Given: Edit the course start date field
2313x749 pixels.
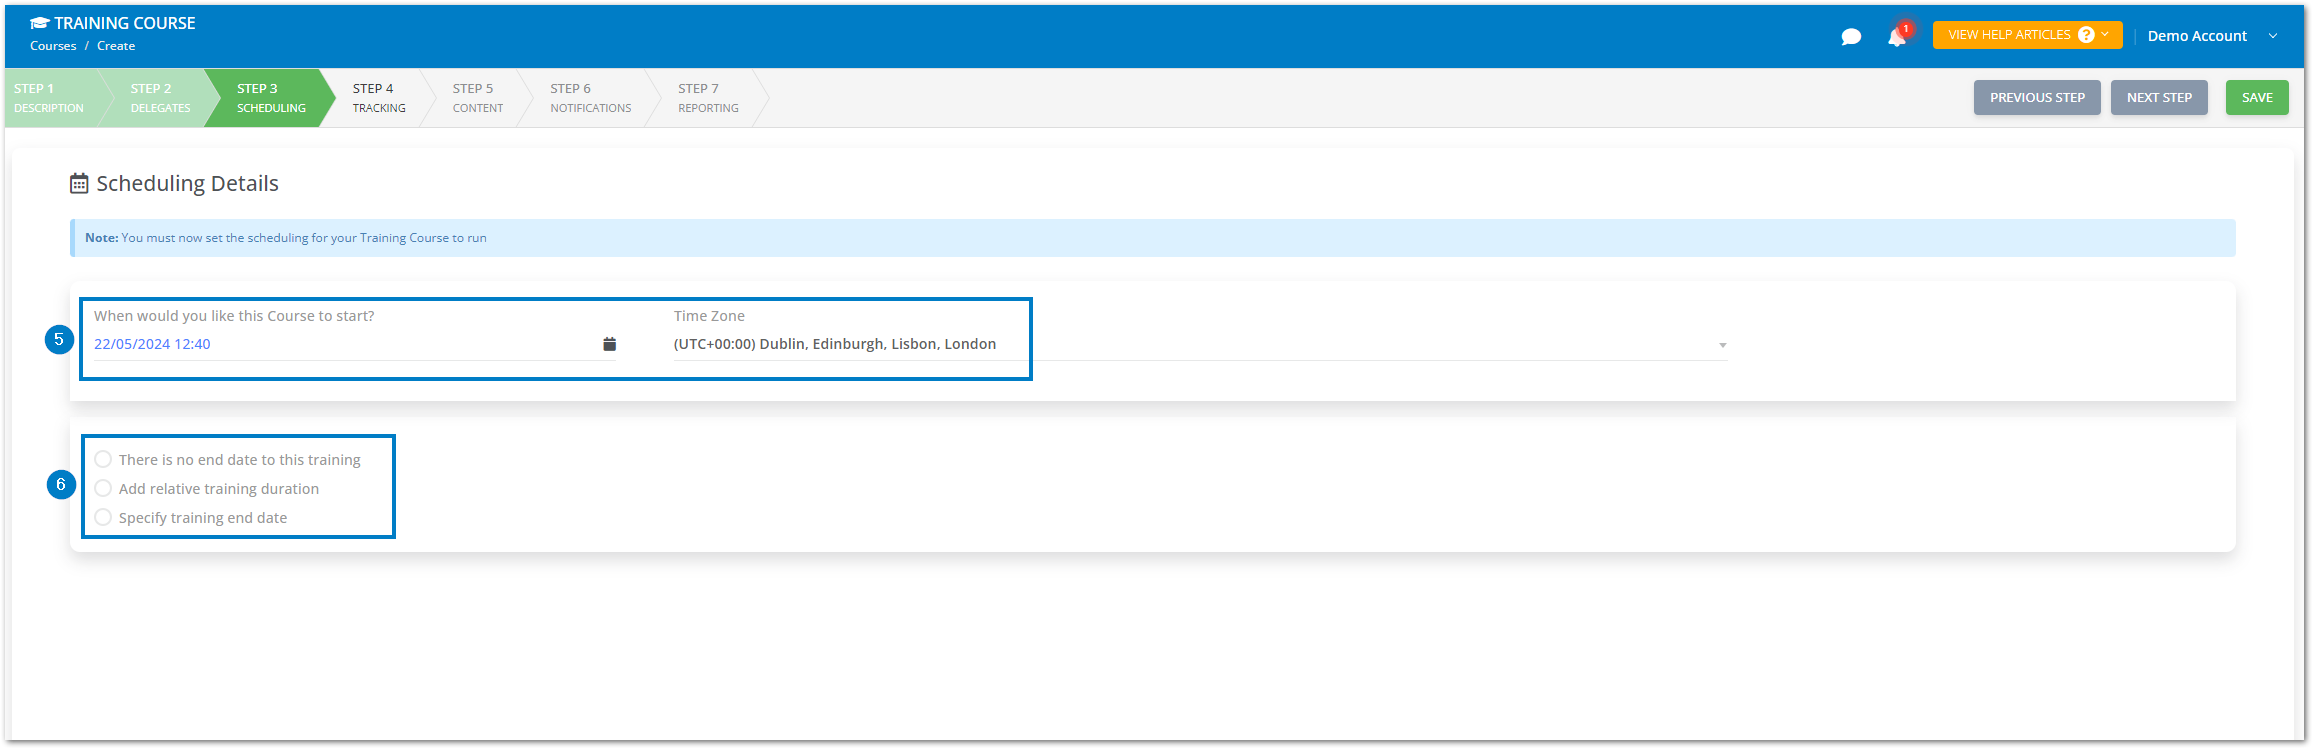Looking at the screenshot, I should click(355, 344).
